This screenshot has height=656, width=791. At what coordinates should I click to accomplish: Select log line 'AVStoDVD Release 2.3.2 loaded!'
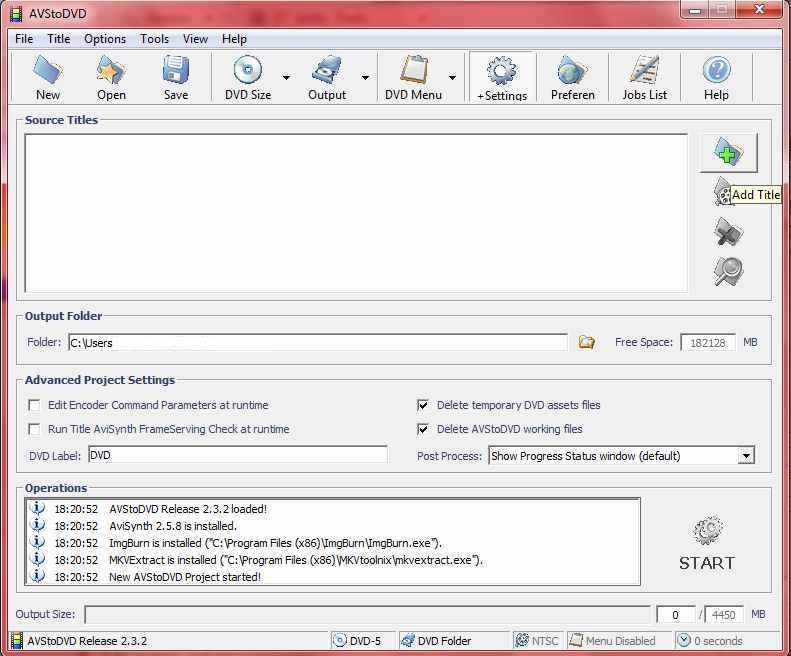click(x=188, y=509)
